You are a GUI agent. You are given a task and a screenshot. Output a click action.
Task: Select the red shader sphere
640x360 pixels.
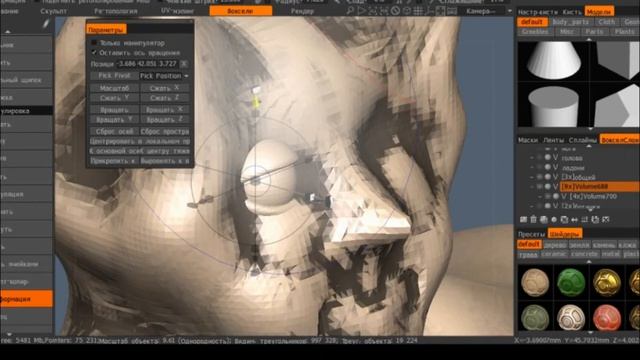pyautogui.click(x=607, y=317)
